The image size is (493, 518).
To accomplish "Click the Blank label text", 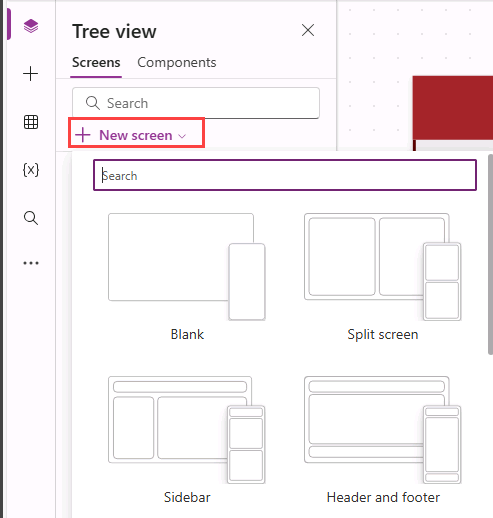I will (x=187, y=334).
